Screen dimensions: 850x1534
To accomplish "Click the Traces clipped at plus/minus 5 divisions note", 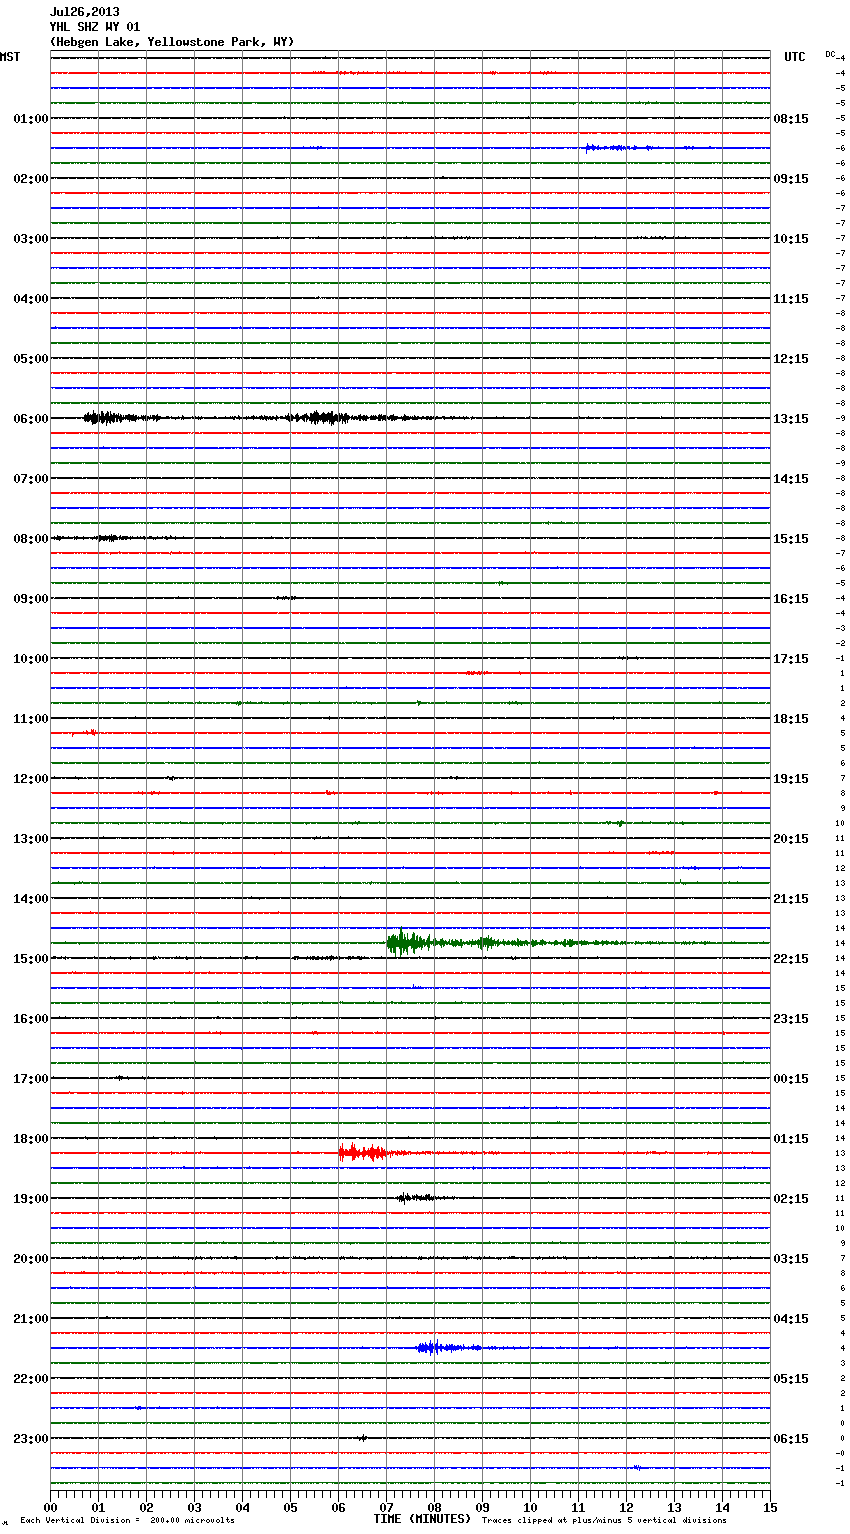I will pyautogui.click(x=604, y=1521).
